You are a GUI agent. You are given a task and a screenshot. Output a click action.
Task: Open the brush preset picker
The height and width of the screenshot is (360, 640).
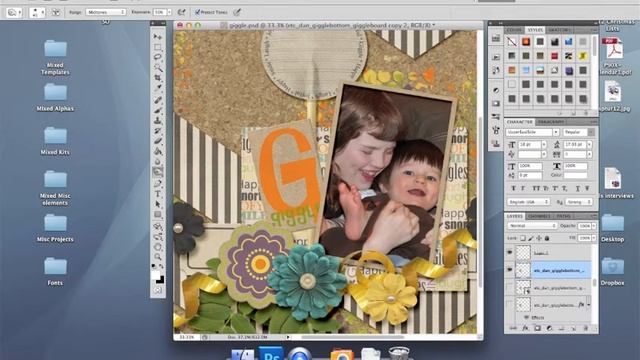38,12
